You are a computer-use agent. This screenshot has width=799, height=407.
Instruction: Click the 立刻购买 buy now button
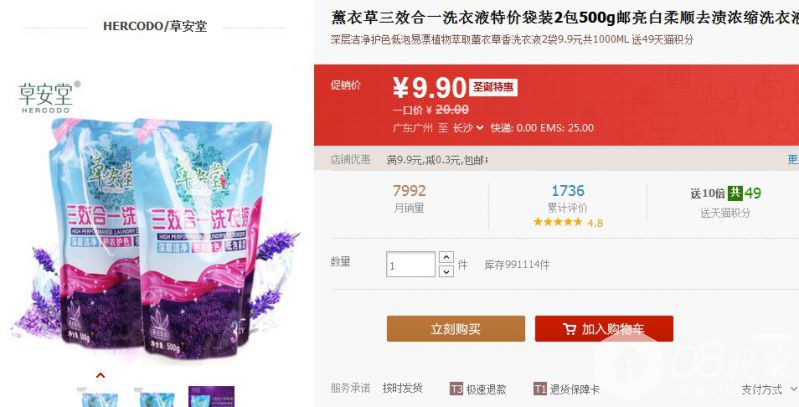(x=456, y=329)
